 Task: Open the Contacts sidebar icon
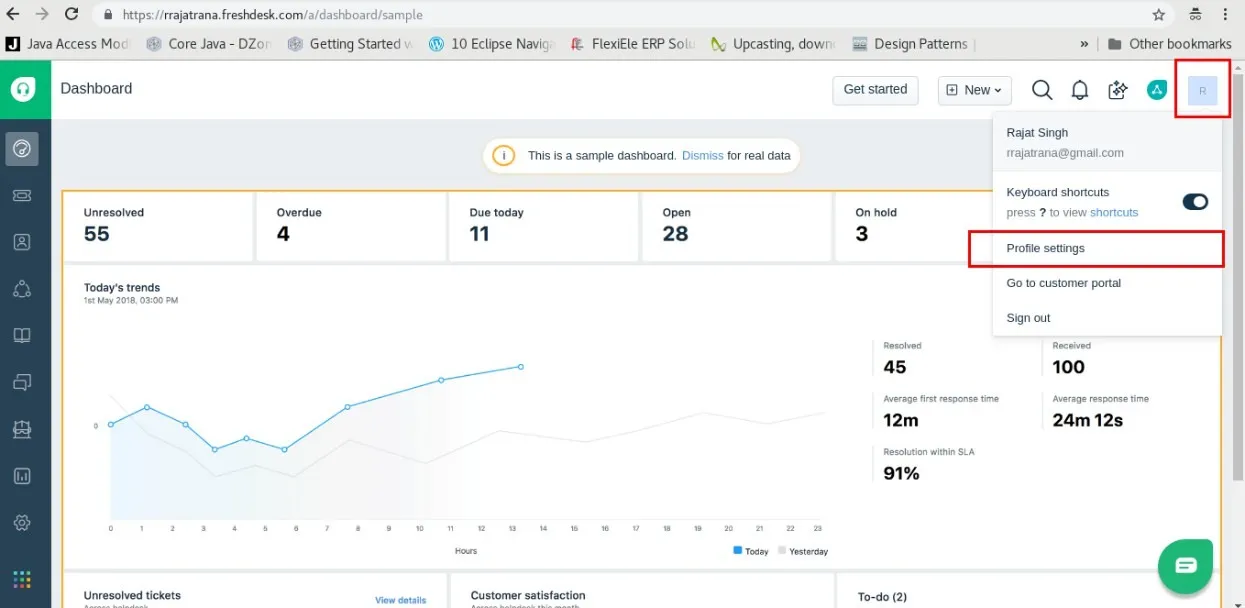22,242
